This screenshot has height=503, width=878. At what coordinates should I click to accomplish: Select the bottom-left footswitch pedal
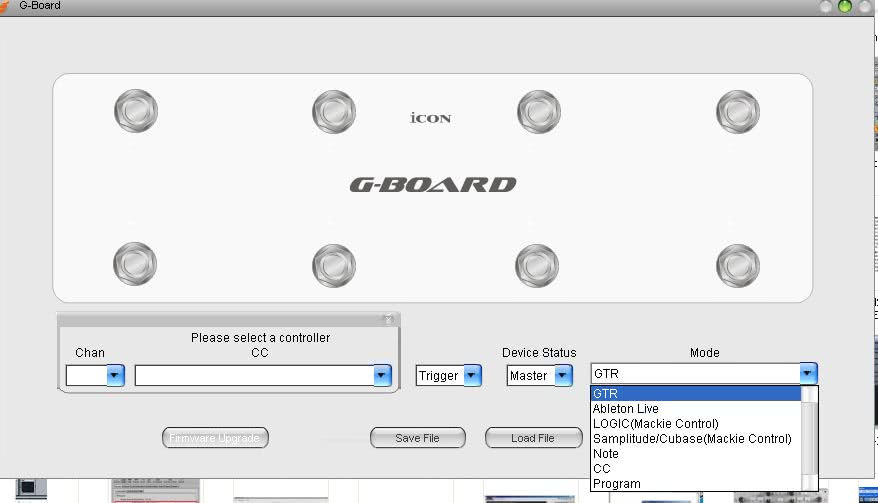pos(135,264)
